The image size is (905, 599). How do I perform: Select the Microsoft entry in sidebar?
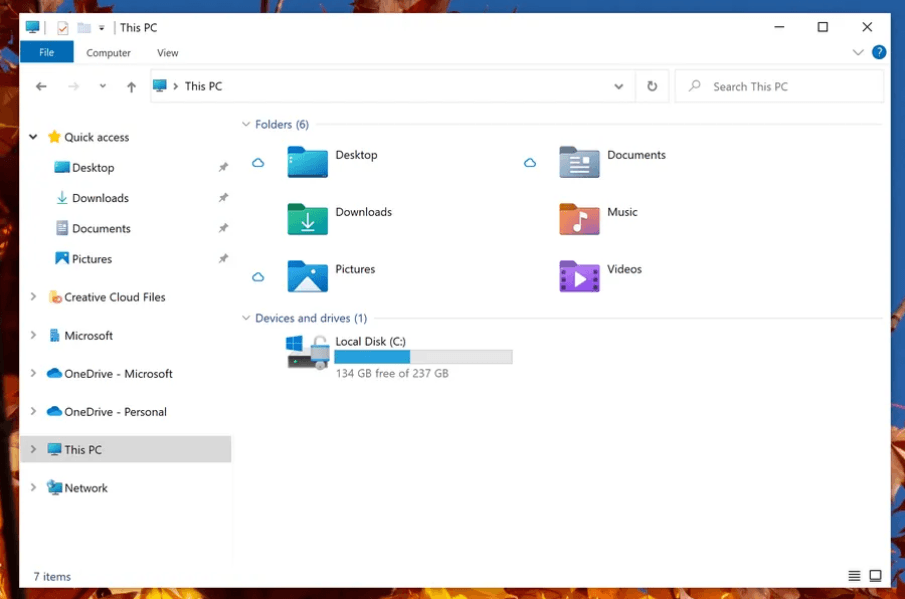(x=88, y=335)
